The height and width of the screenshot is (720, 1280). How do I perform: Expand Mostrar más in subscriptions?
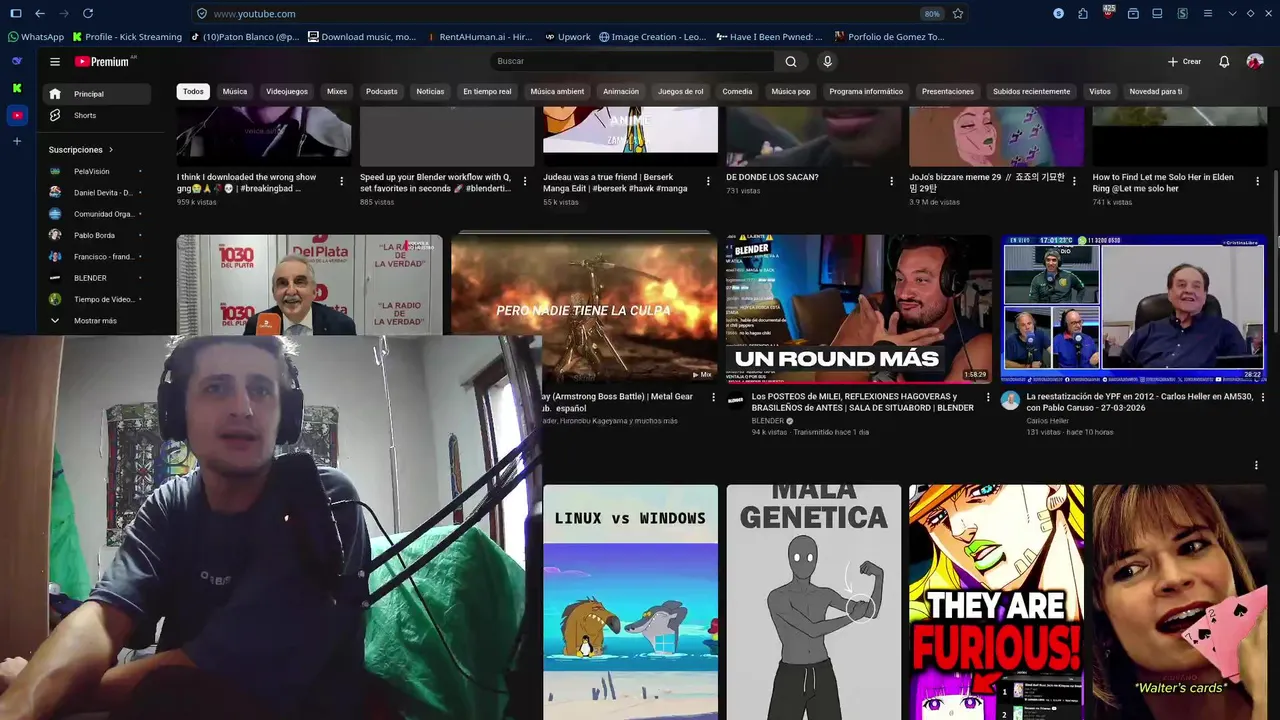[97, 321]
